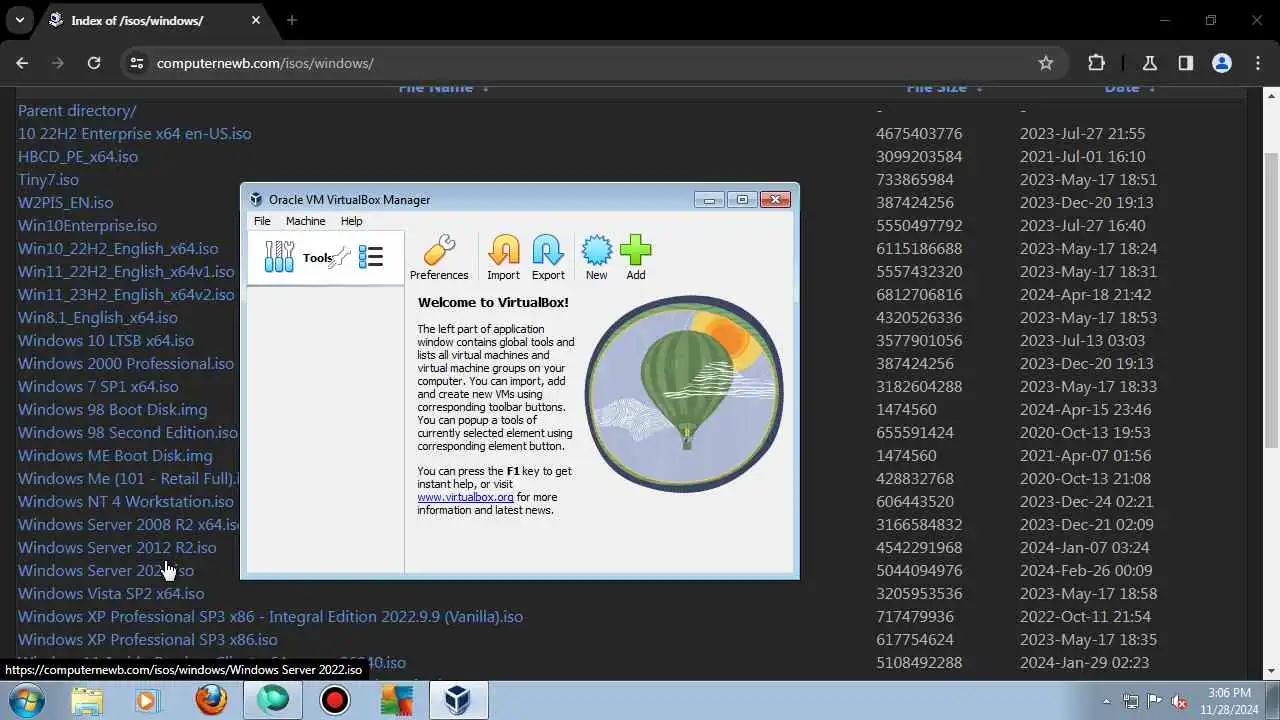Click the Import appliance icon
Screen dimensions: 1280x720
point(503,257)
